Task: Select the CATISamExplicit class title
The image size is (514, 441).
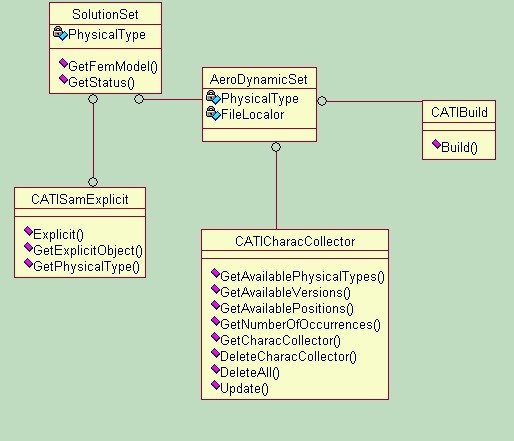Action: point(80,199)
